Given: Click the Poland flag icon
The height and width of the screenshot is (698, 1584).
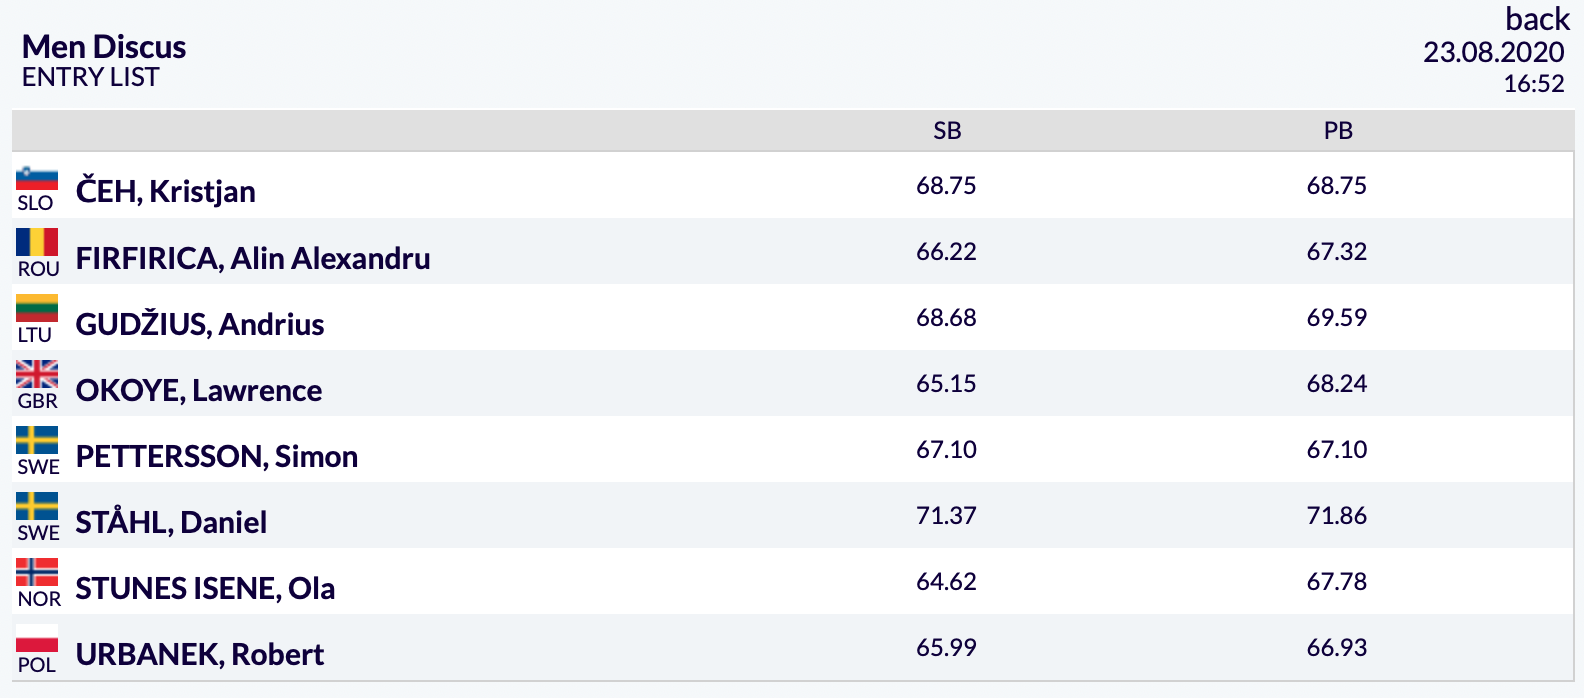Looking at the screenshot, I should coord(37,639).
